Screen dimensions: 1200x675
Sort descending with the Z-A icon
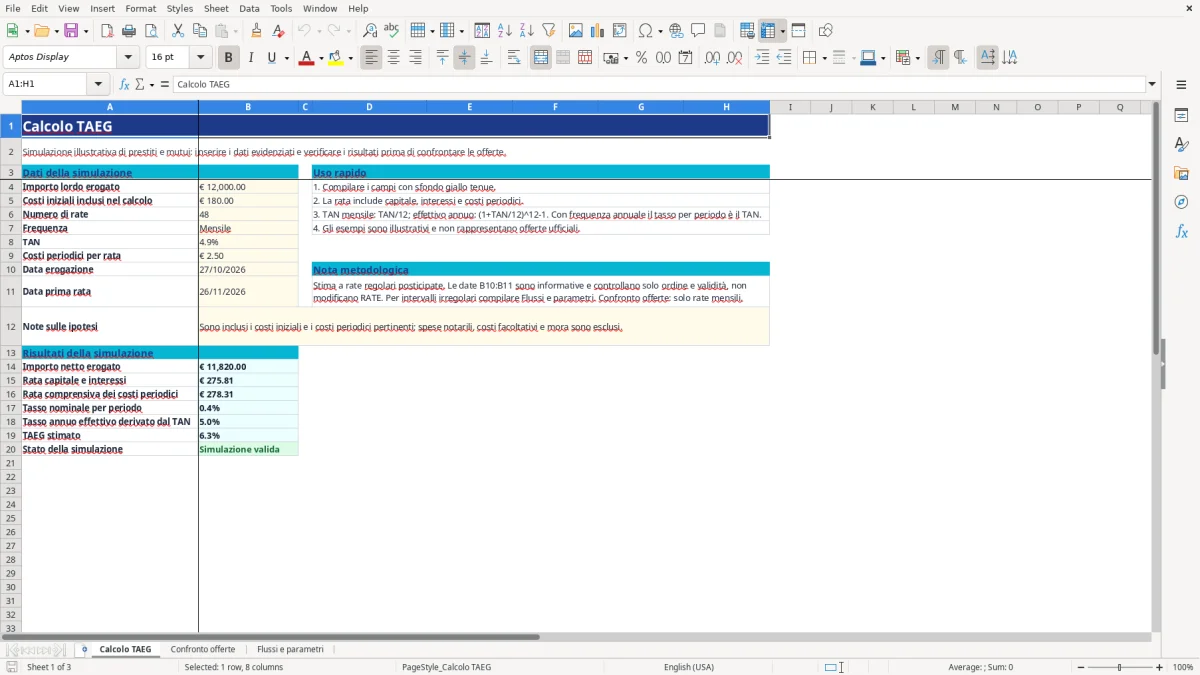(526, 31)
